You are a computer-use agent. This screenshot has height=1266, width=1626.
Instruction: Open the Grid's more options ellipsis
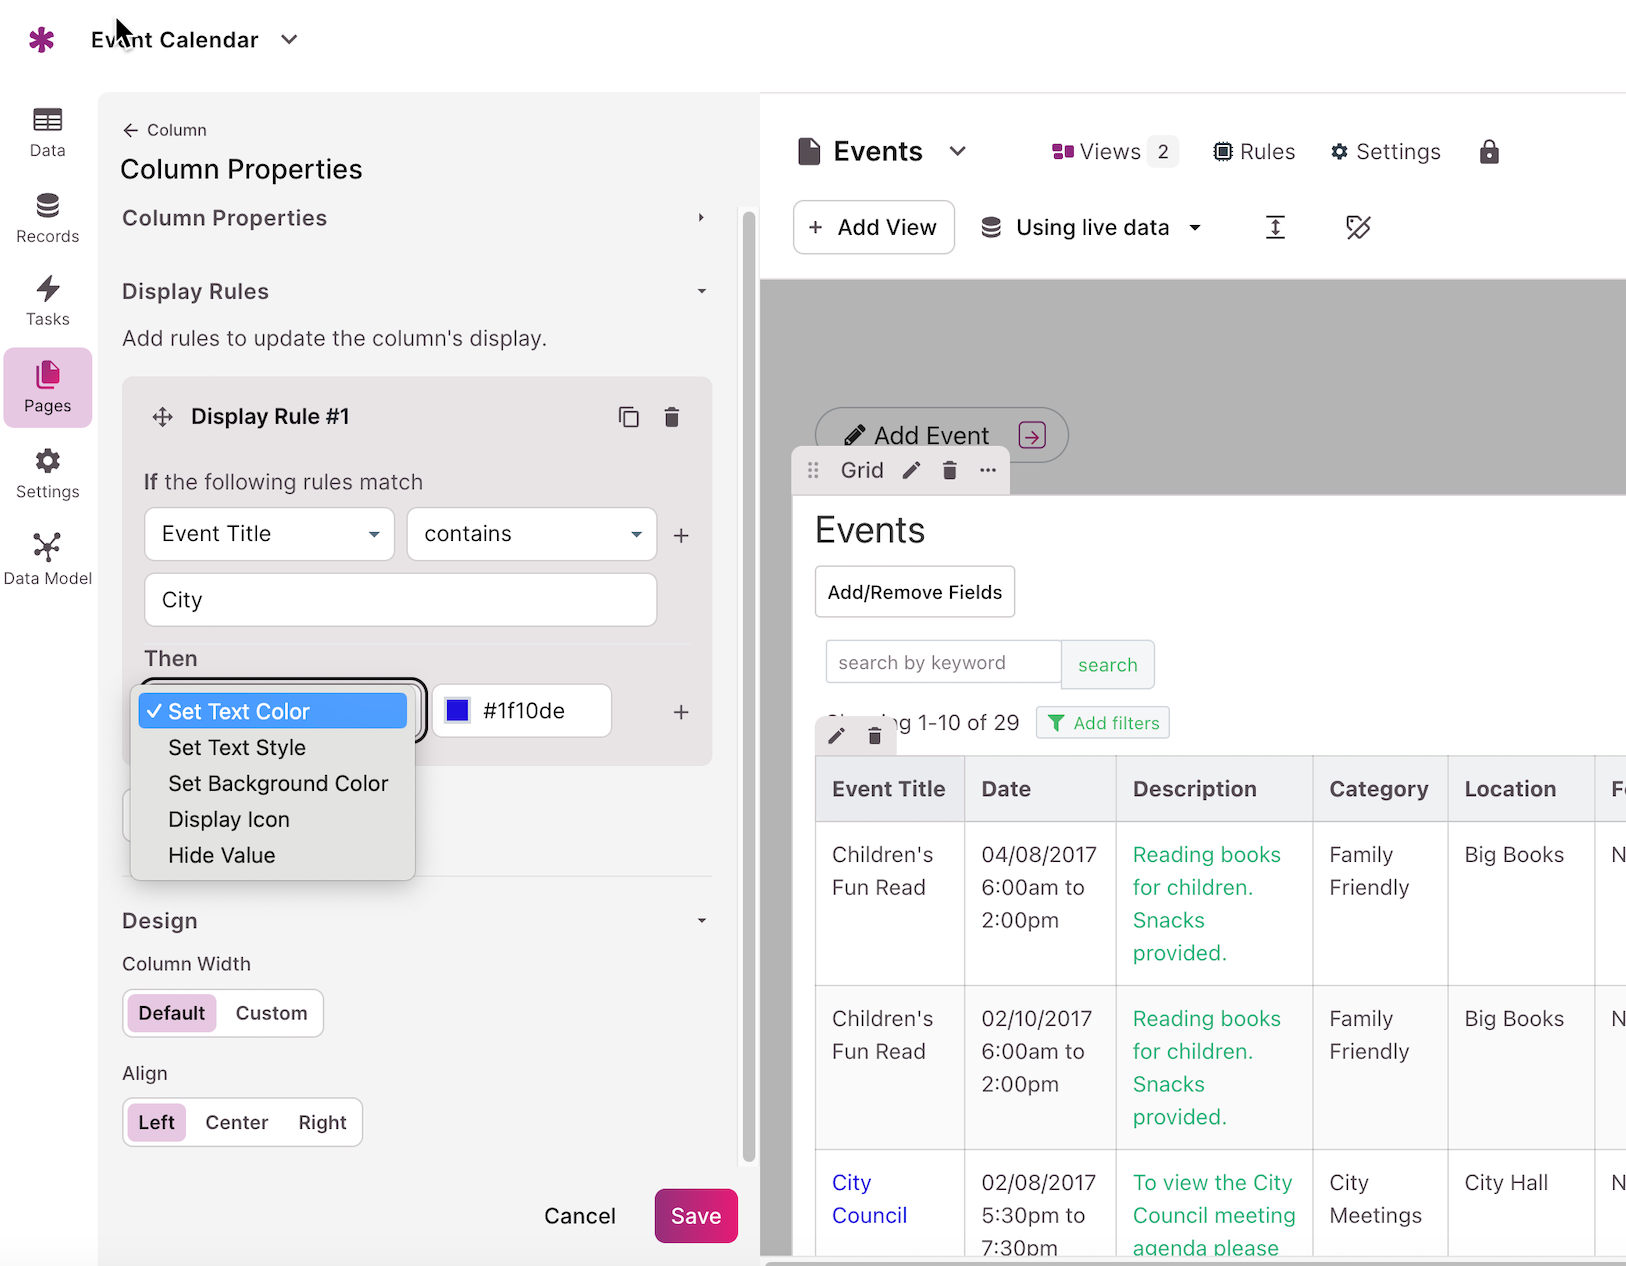click(x=988, y=470)
